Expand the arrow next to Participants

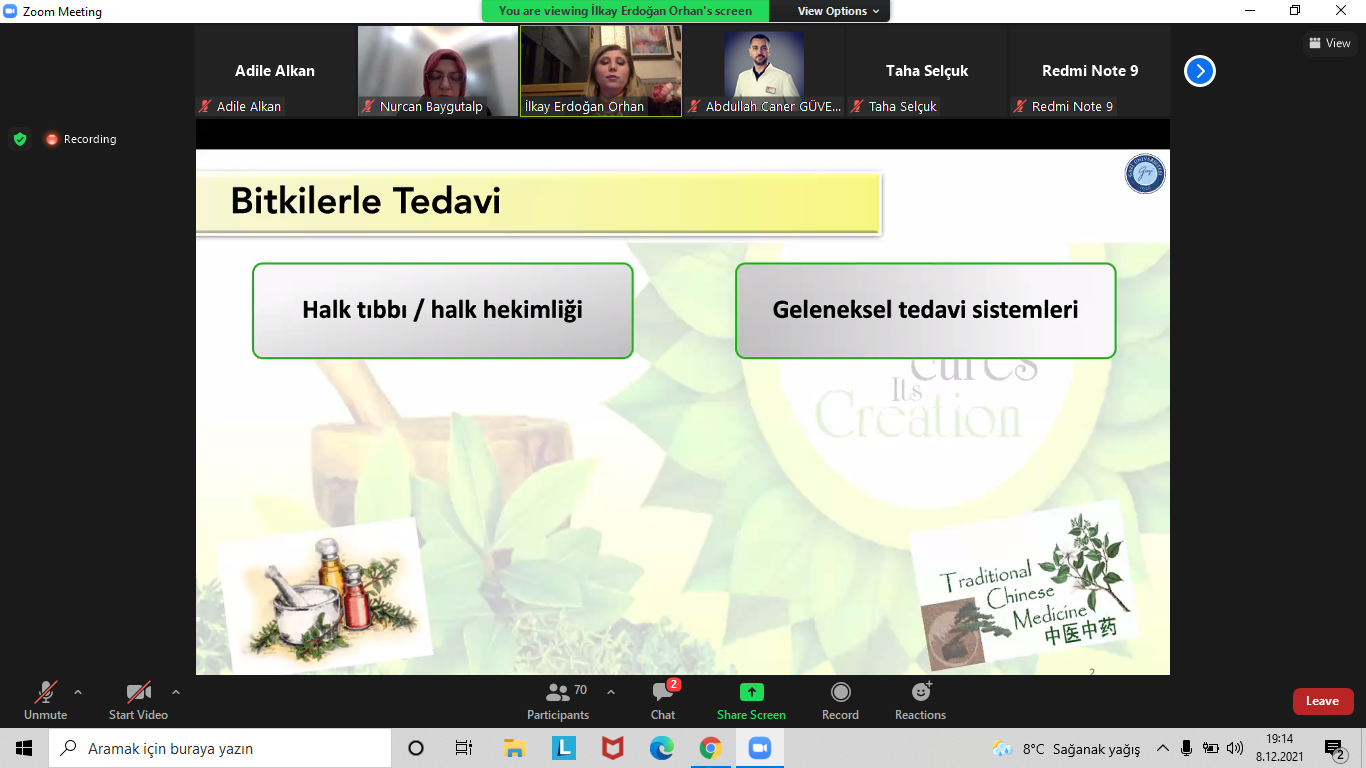pos(611,692)
